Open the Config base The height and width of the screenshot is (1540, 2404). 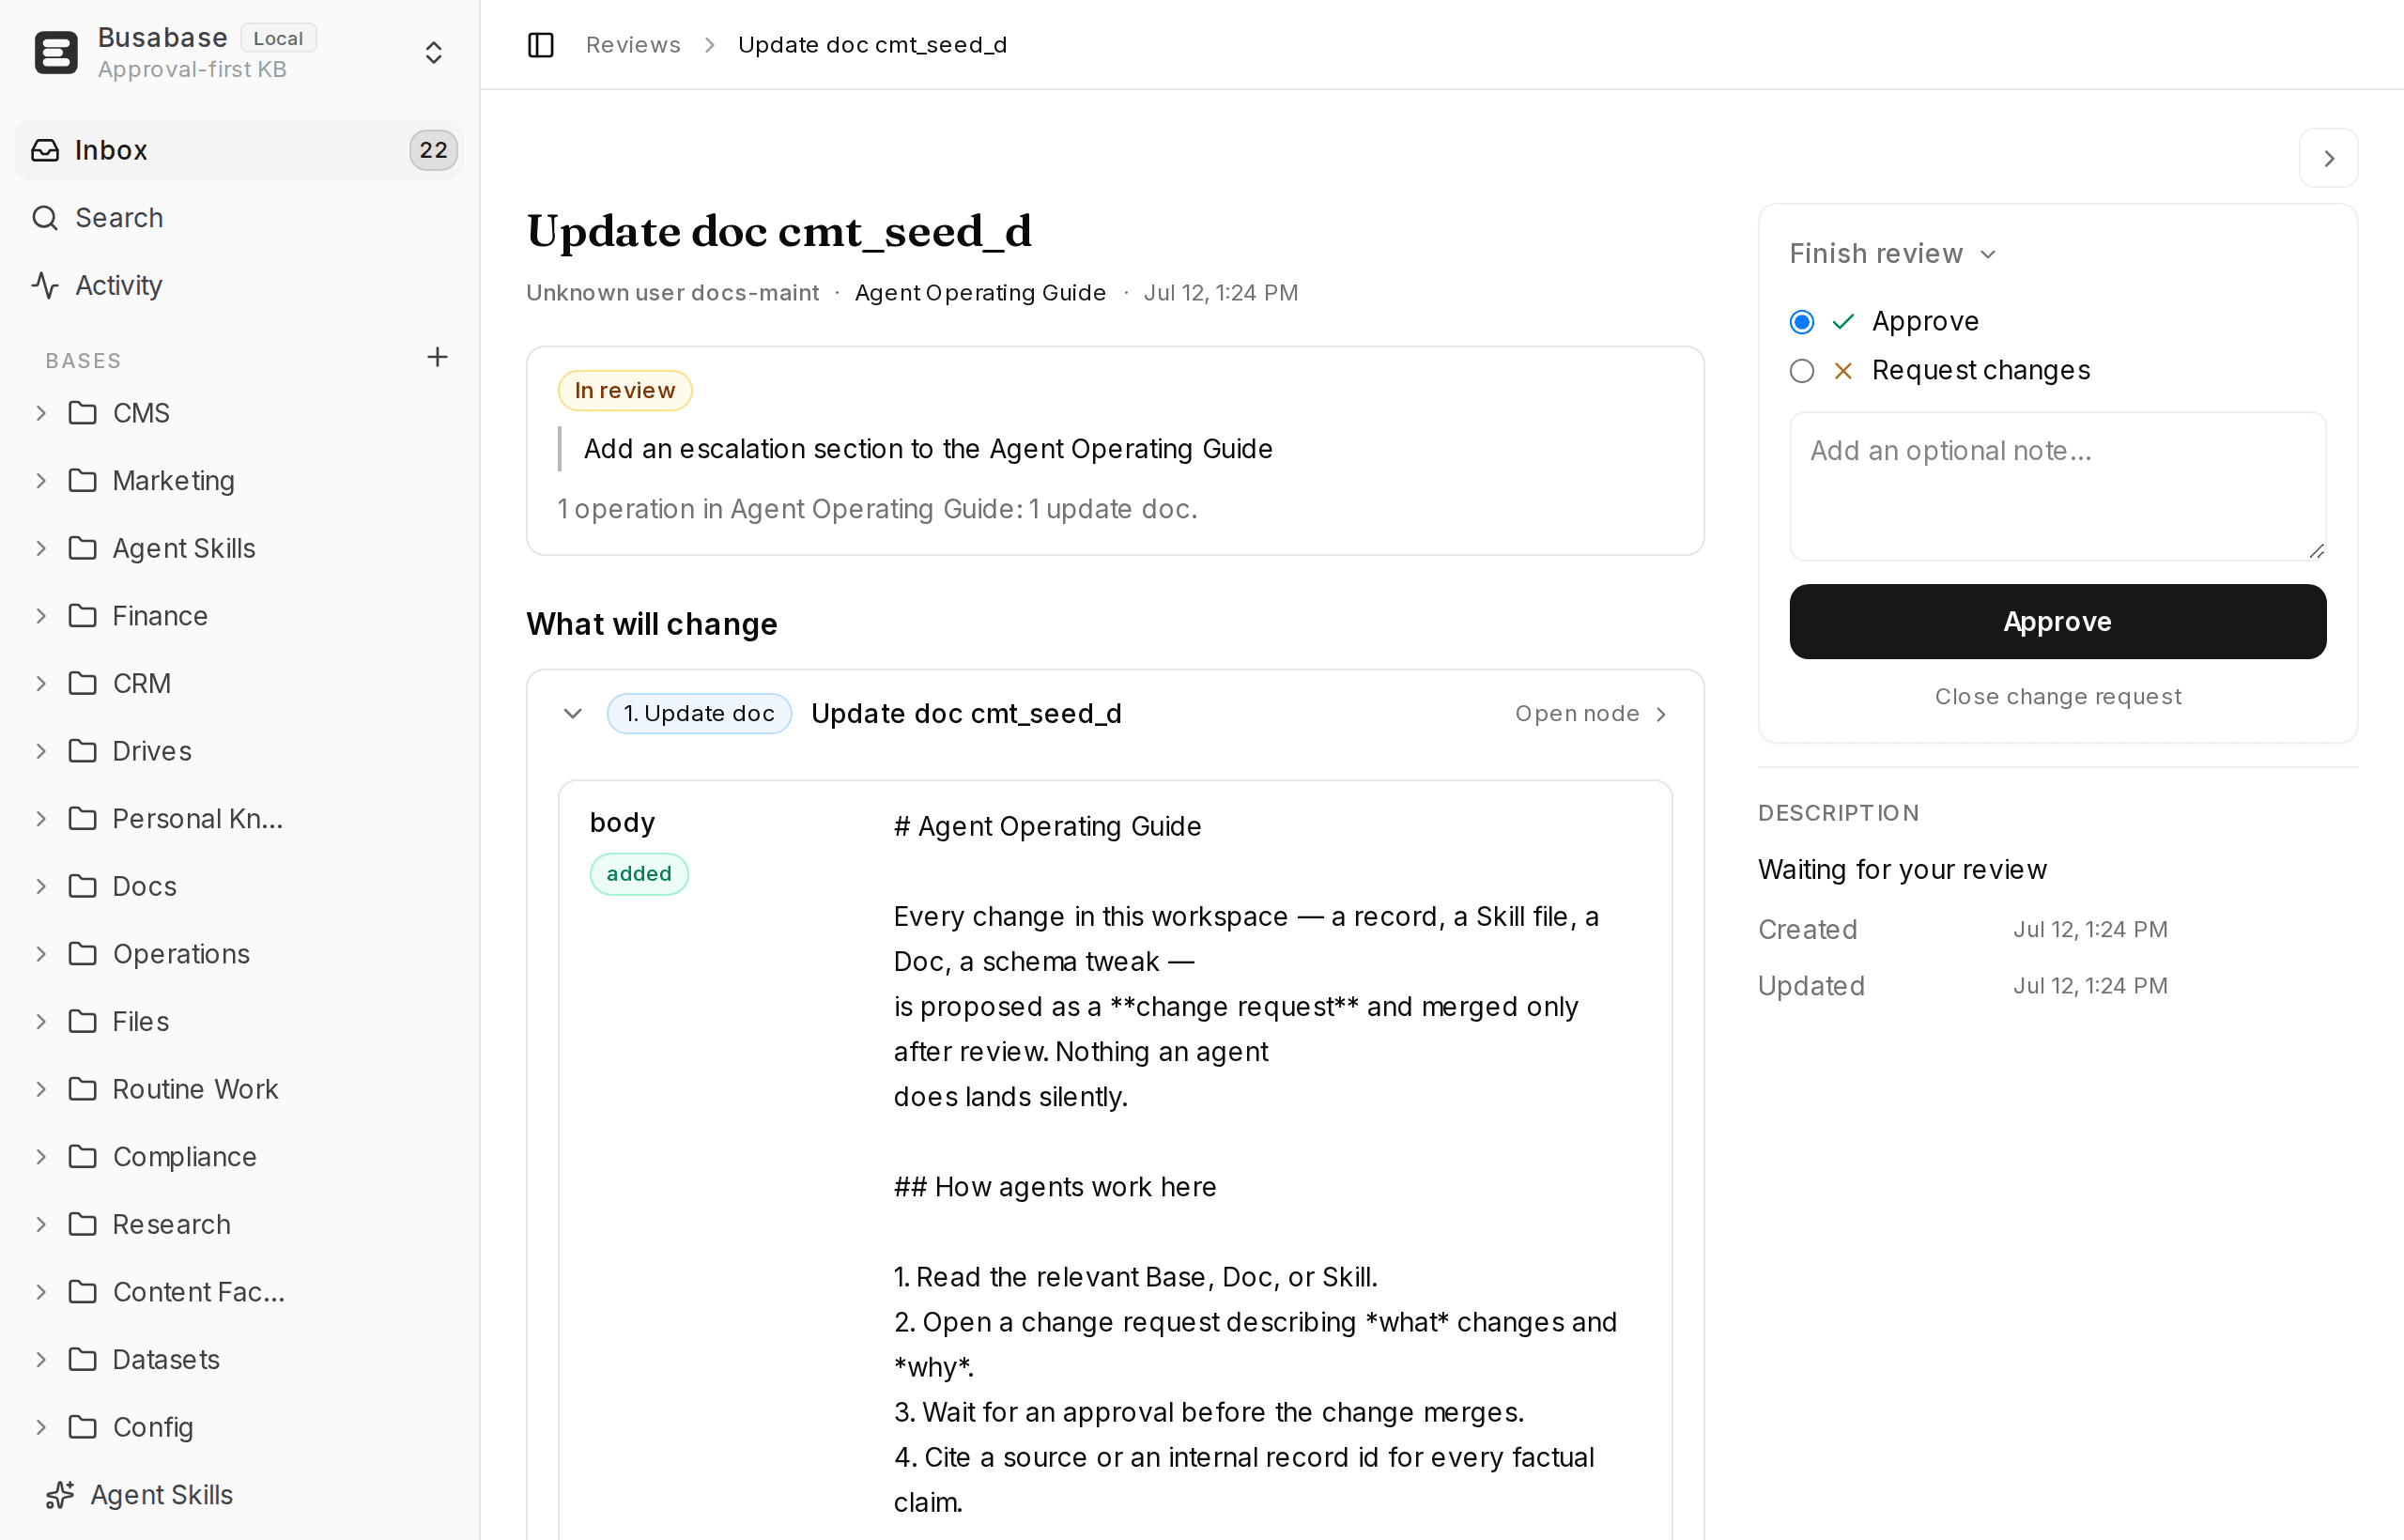[x=152, y=1427]
